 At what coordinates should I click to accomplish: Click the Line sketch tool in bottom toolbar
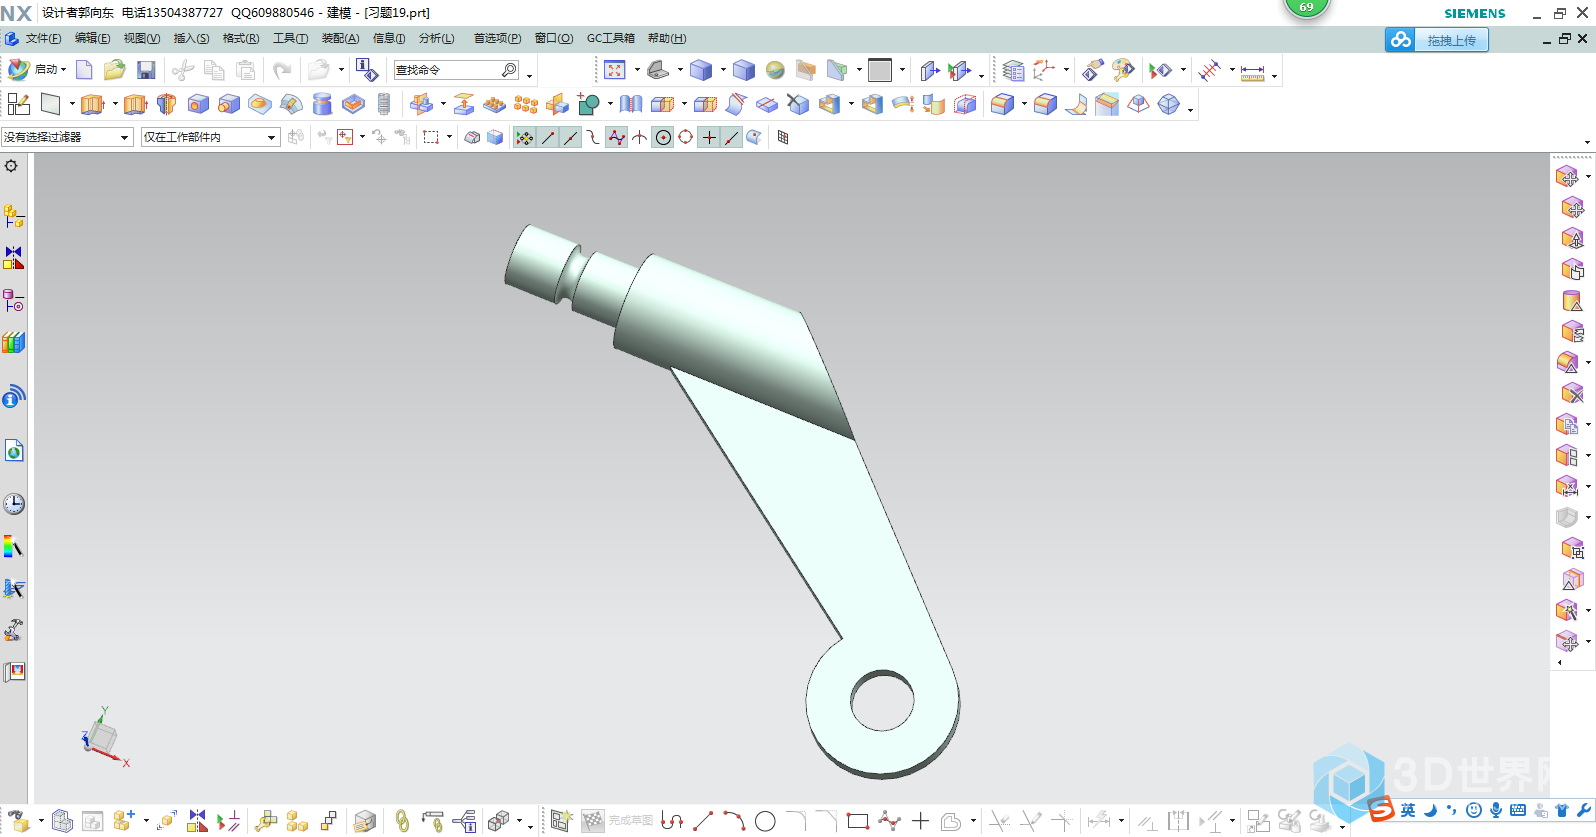coord(703,821)
